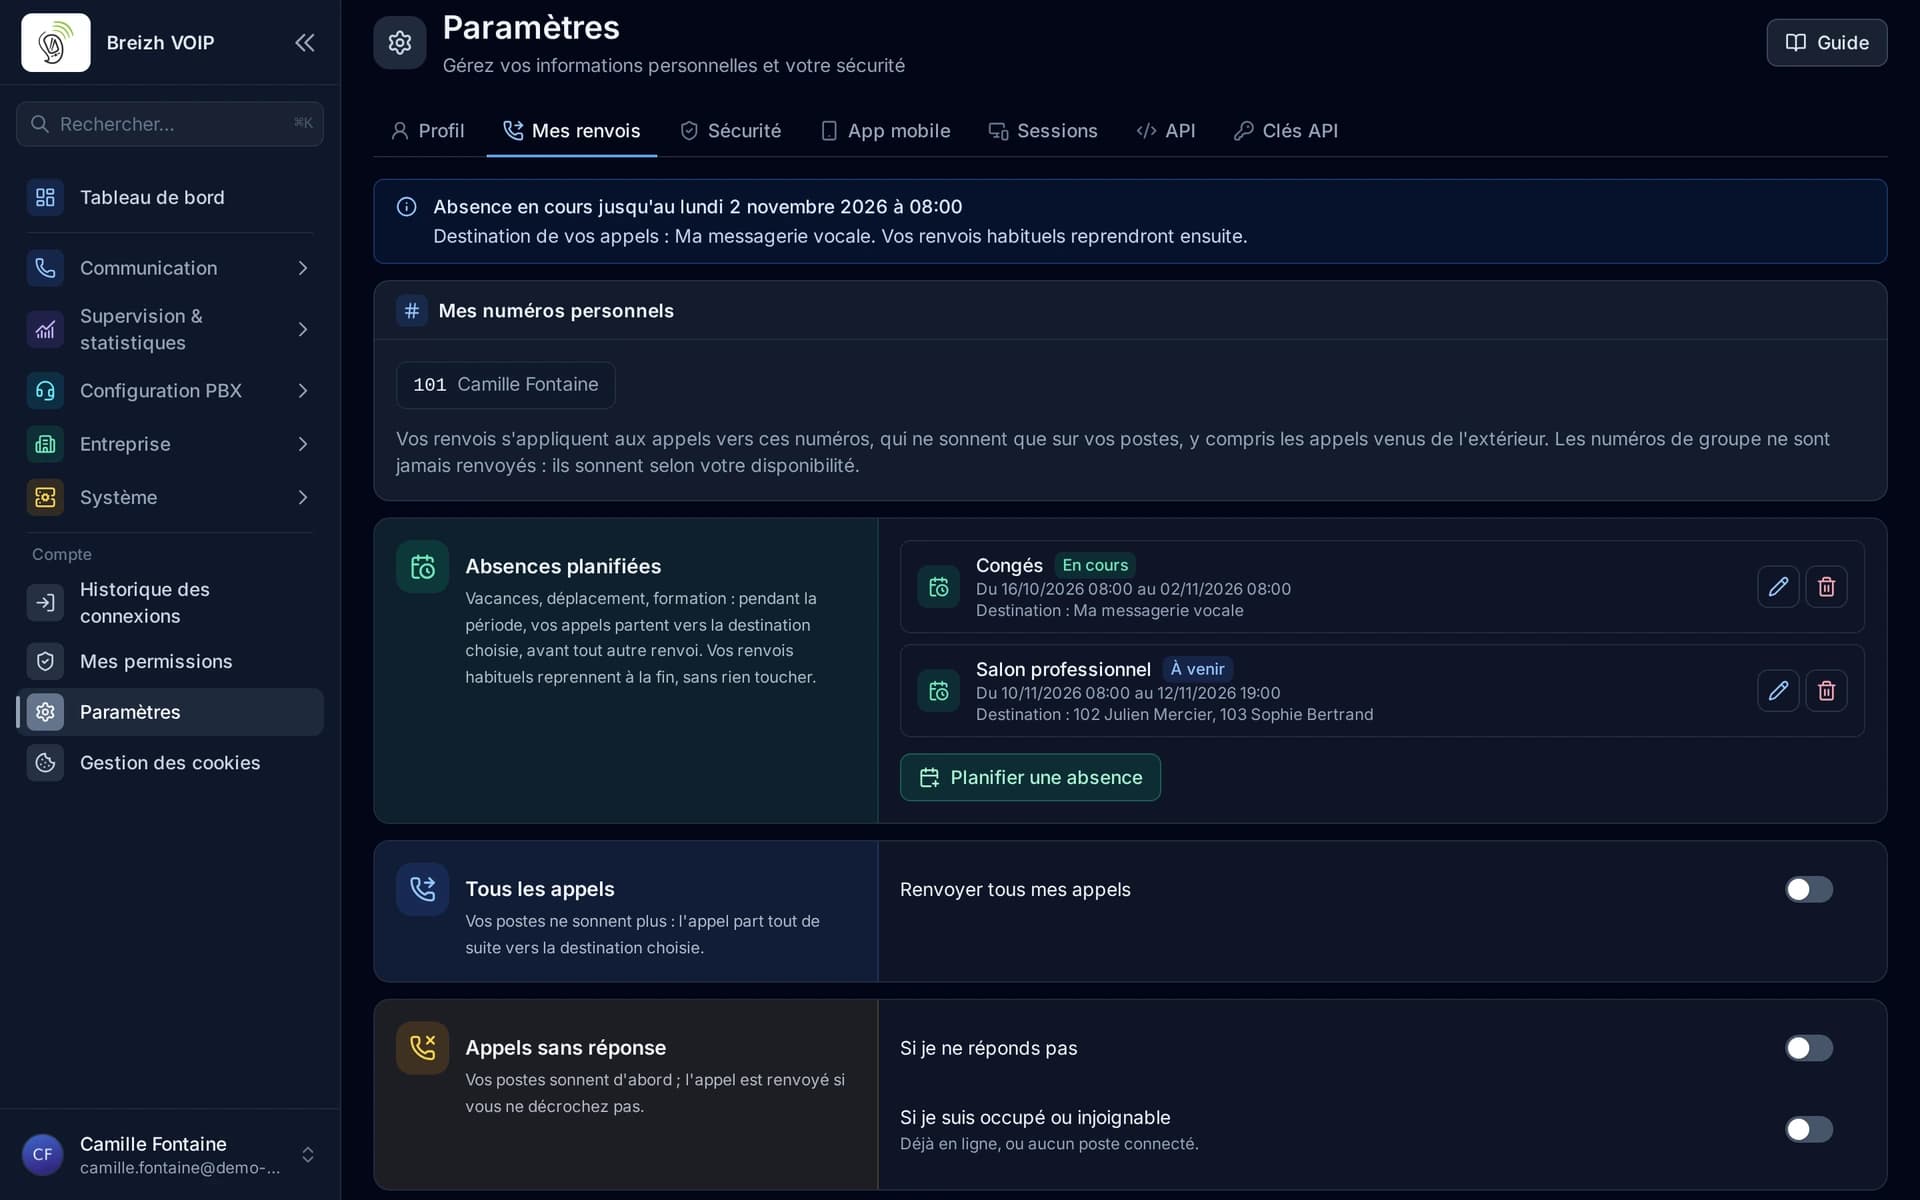Select the Mes renvois tab
Image resolution: width=1920 pixels, height=1200 pixels.
[x=571, y=131]
